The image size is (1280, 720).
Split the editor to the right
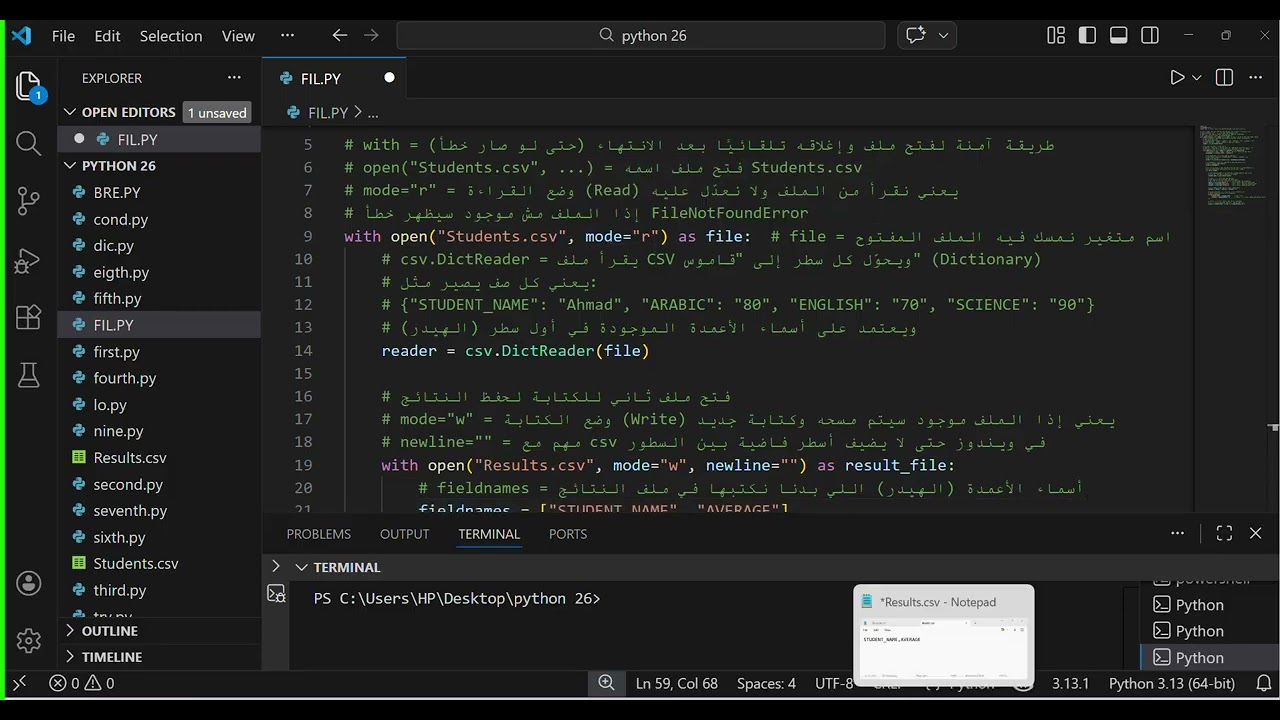pyautogui.click(x=1224, y=78)
